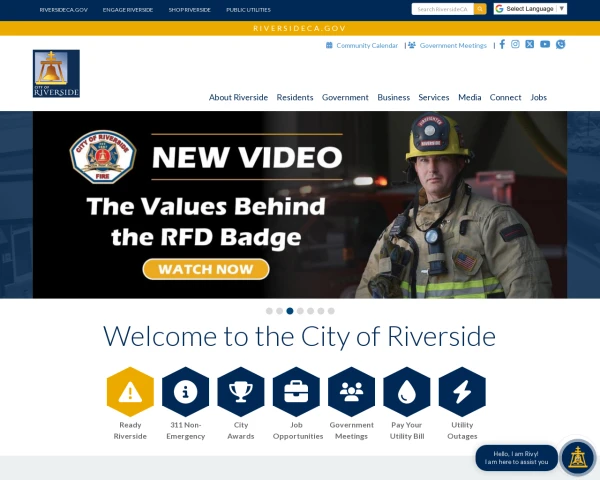Click the Riverside Fire badge in banner
The image size is (600, 480).
click(103, 157)
